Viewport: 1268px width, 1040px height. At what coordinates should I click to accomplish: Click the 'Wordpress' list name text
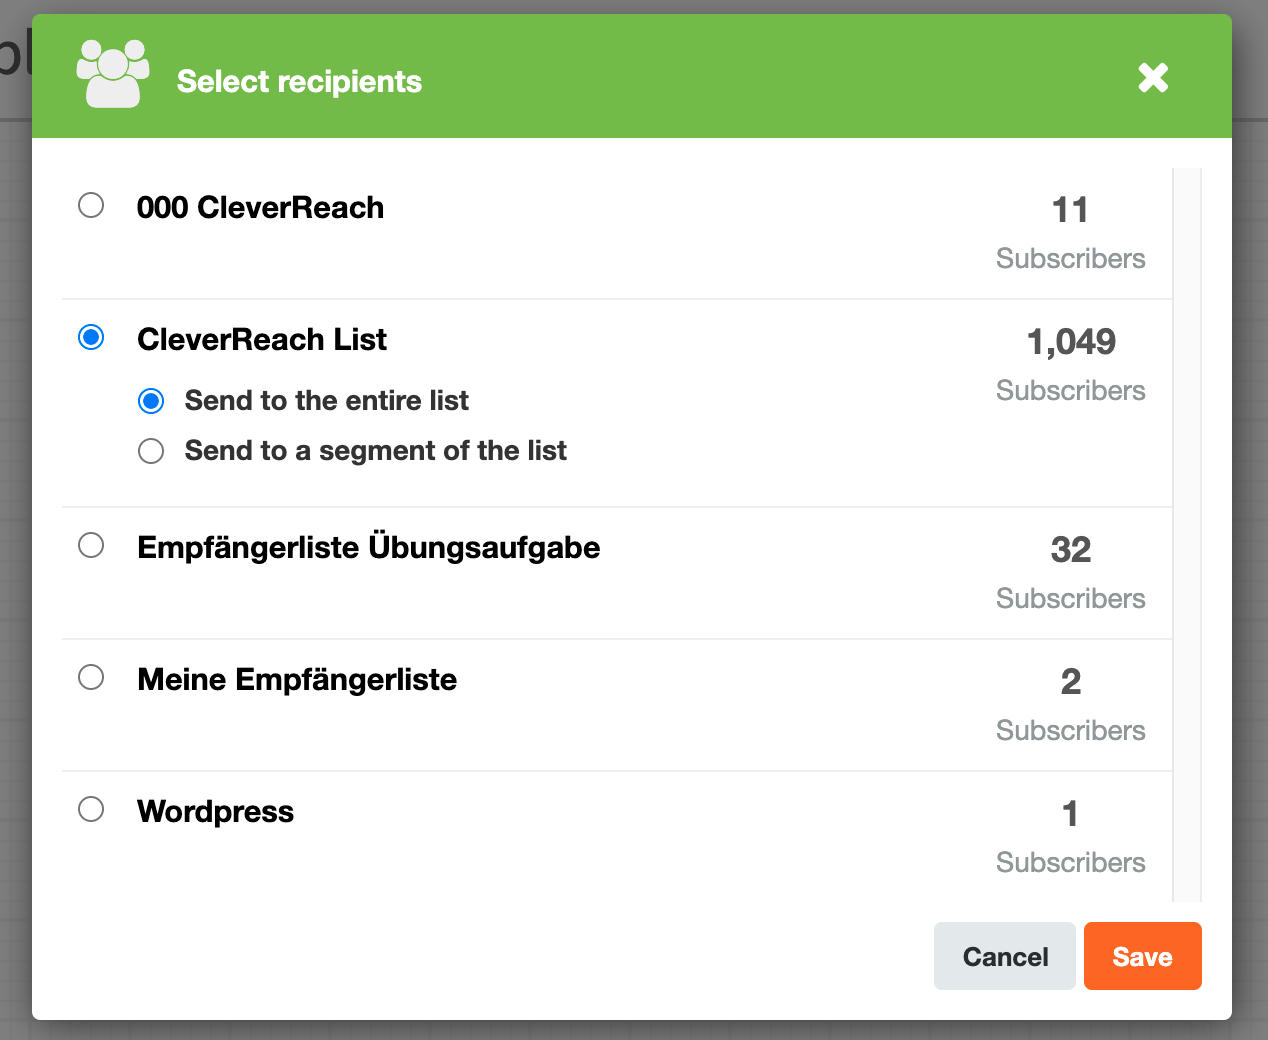coord(215,811)
